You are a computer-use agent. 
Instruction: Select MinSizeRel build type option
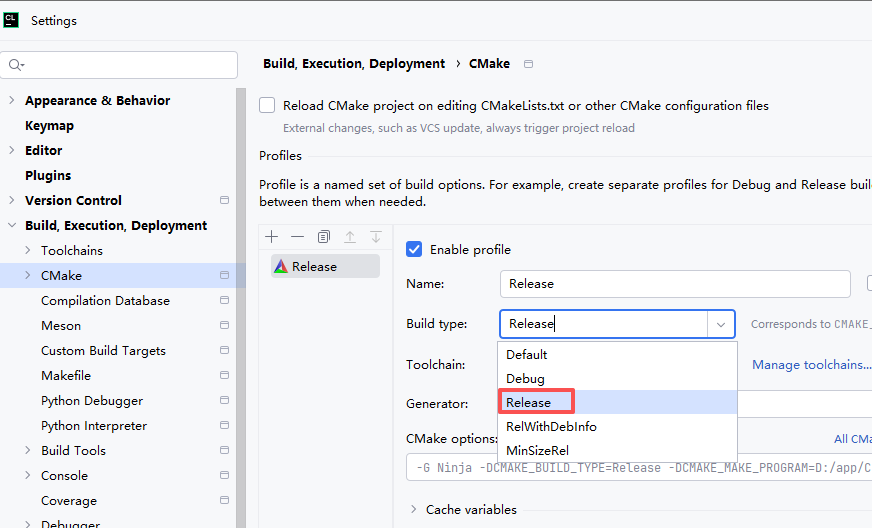point(537,451)
